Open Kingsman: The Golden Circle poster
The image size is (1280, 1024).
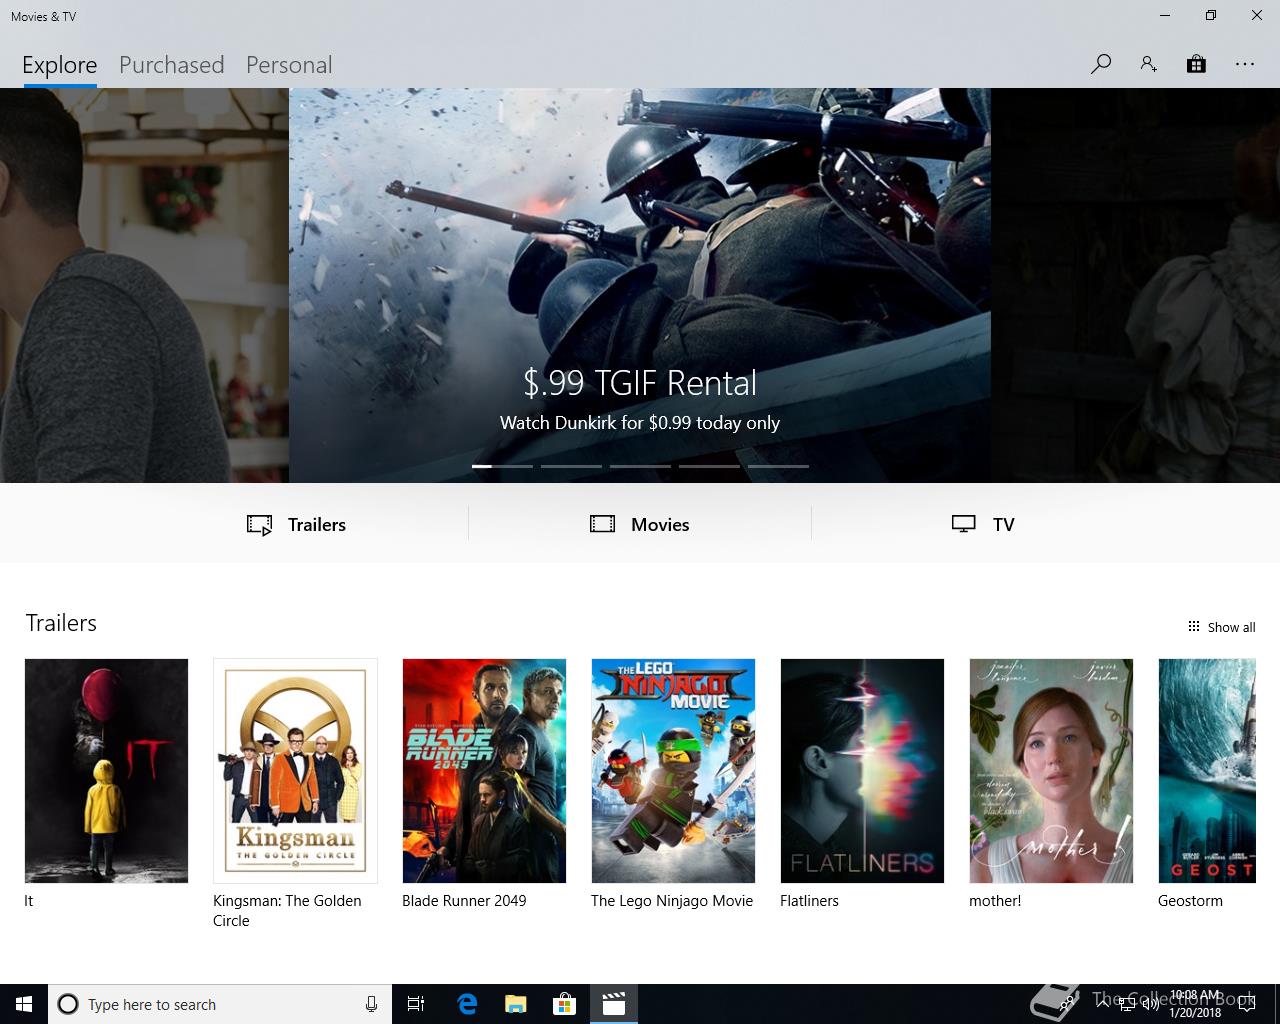coord(295,771)
